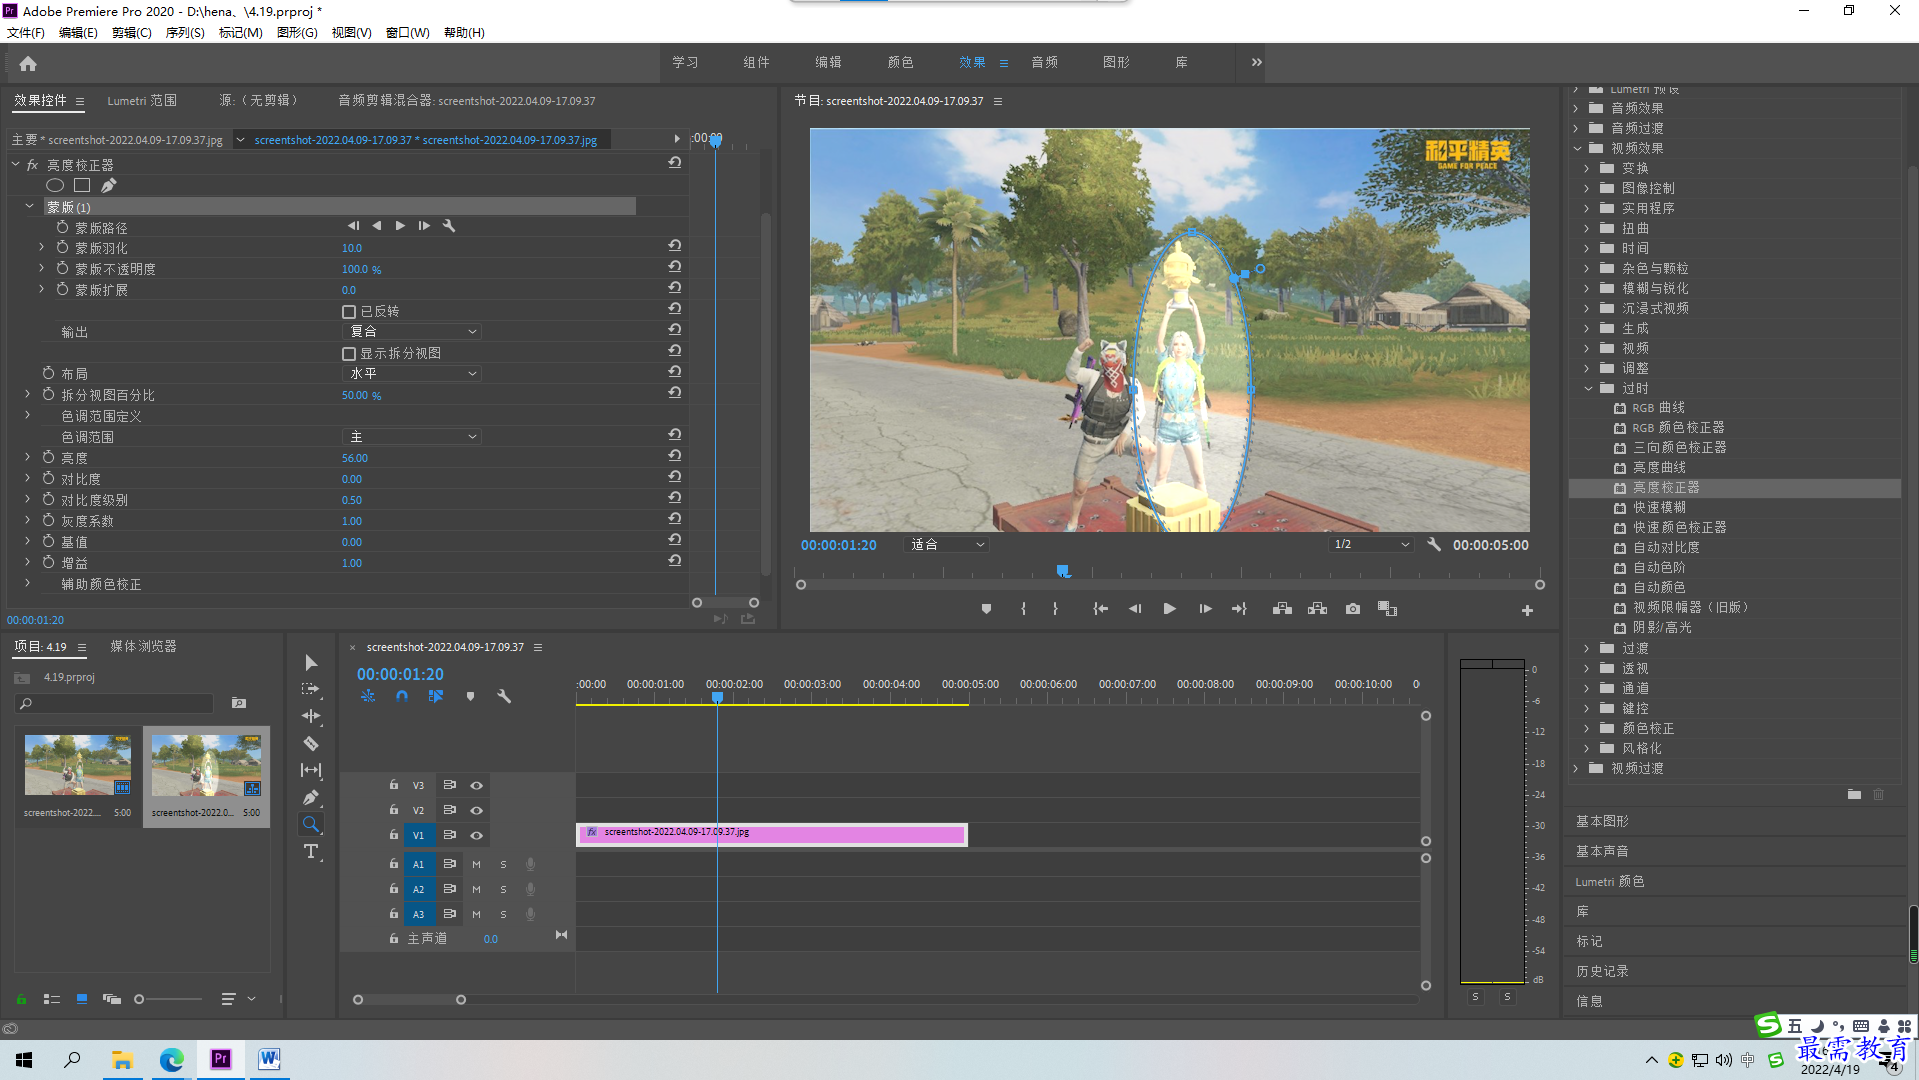This screenshot has width=1919, height=1080.
Task: Expand the 辅助颜色校正 section
Action: click(x=27, y=583)
